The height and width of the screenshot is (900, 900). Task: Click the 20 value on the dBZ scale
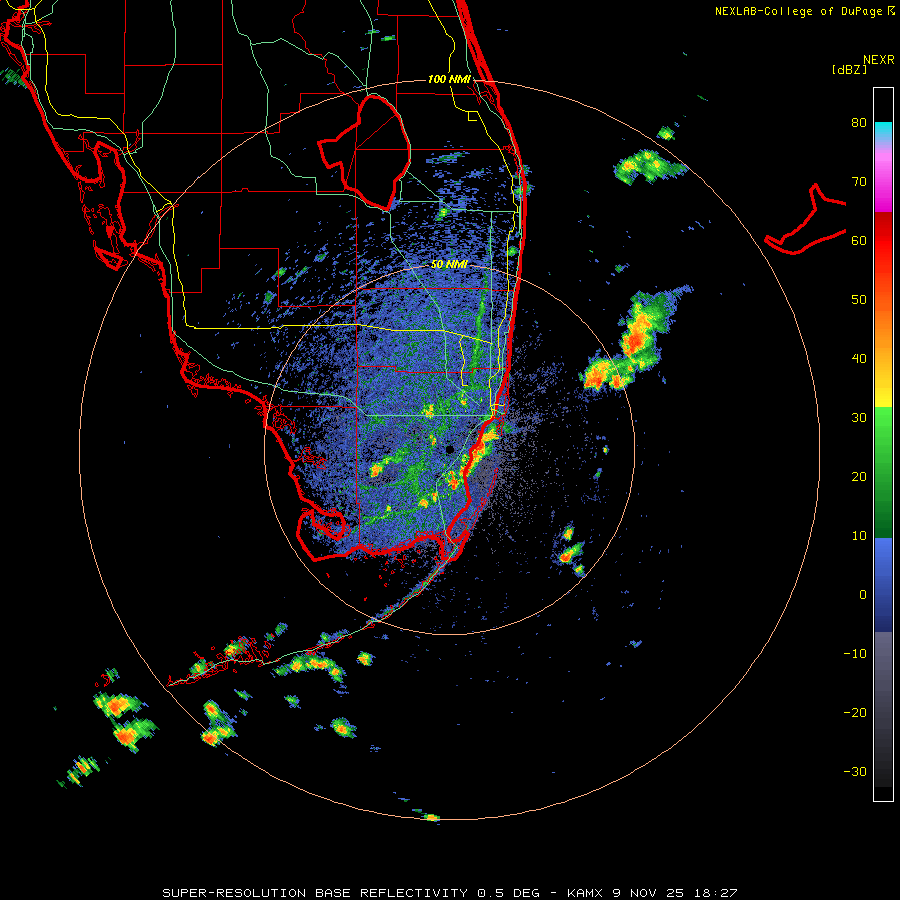click(859, 476)
